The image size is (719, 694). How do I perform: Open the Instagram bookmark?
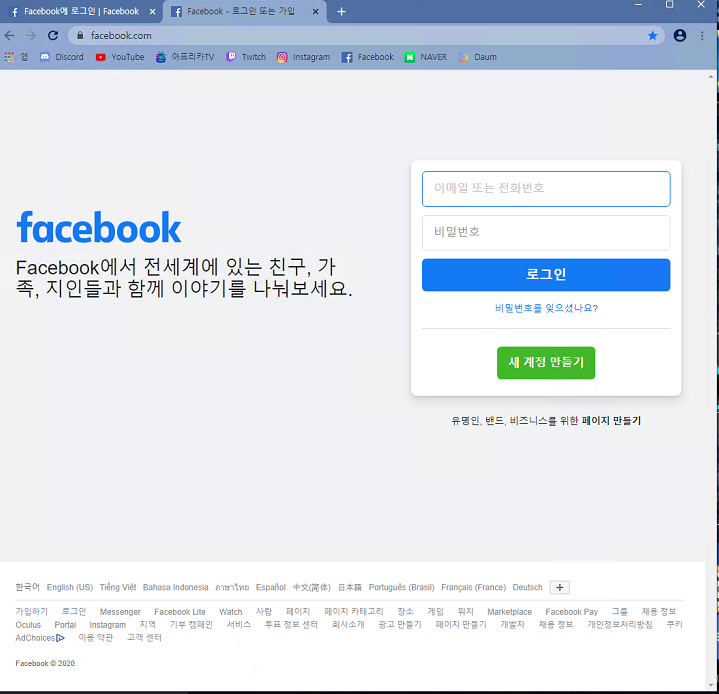pyautogui.click(x=303, y=57)
